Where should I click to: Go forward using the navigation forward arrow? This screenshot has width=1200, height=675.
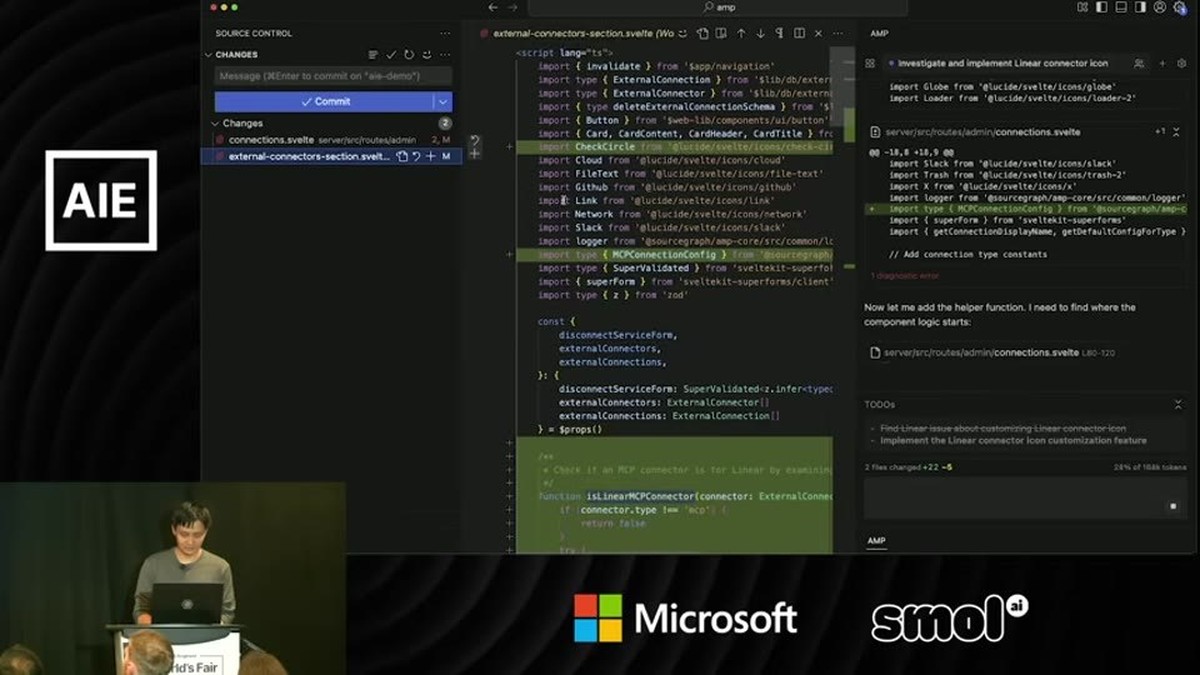coord(512,7)
